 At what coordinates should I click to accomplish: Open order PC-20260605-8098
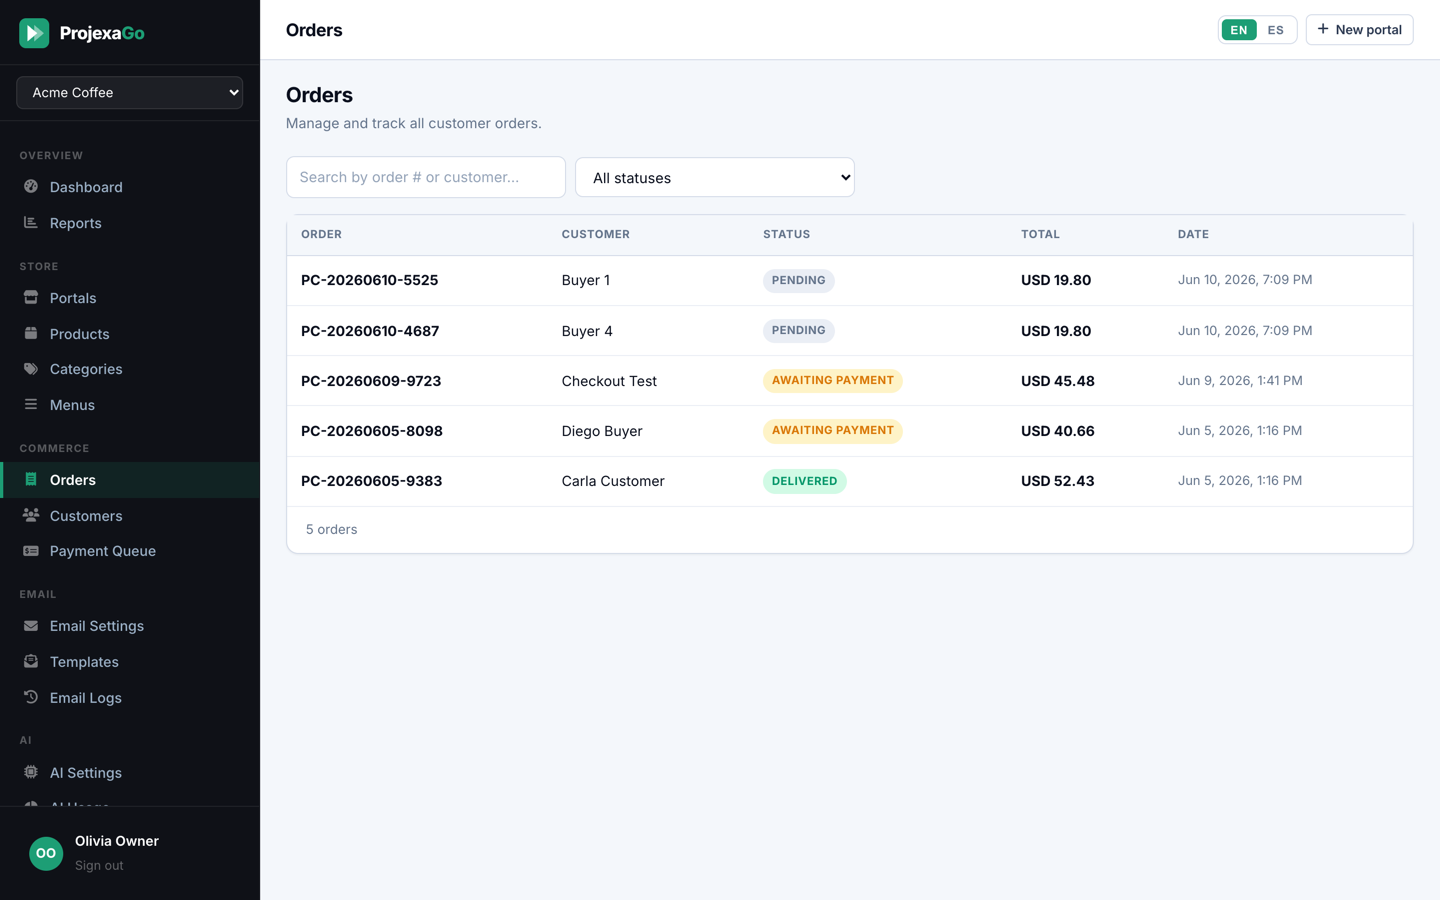[372, 431]
